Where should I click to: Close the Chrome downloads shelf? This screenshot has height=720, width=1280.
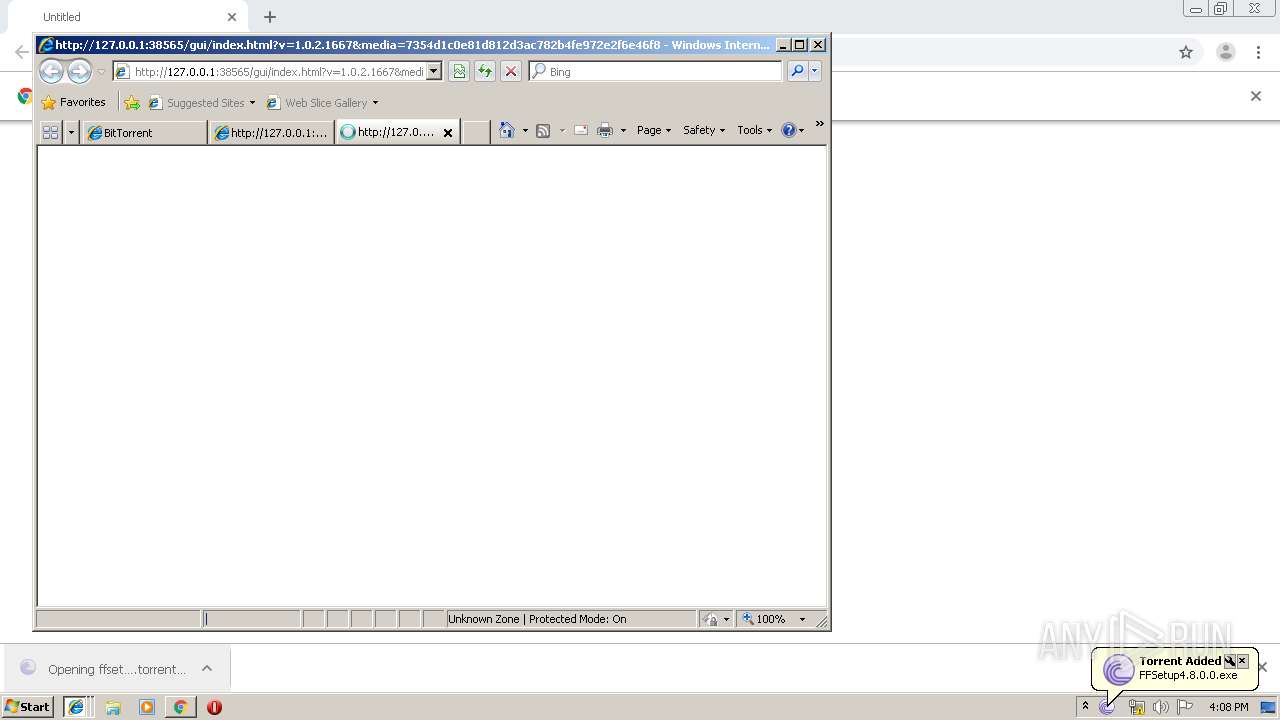[1263, 667]
